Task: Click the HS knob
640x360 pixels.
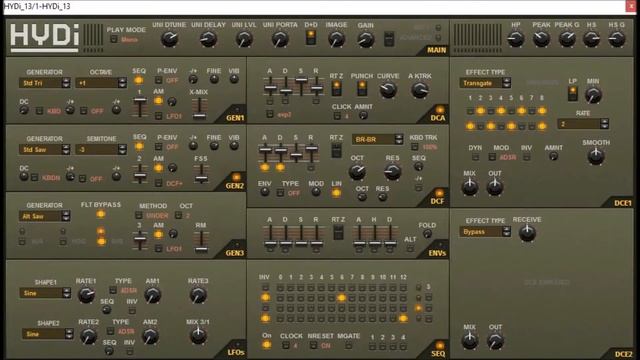Action: pyautogui.click(x=591, y=39)
